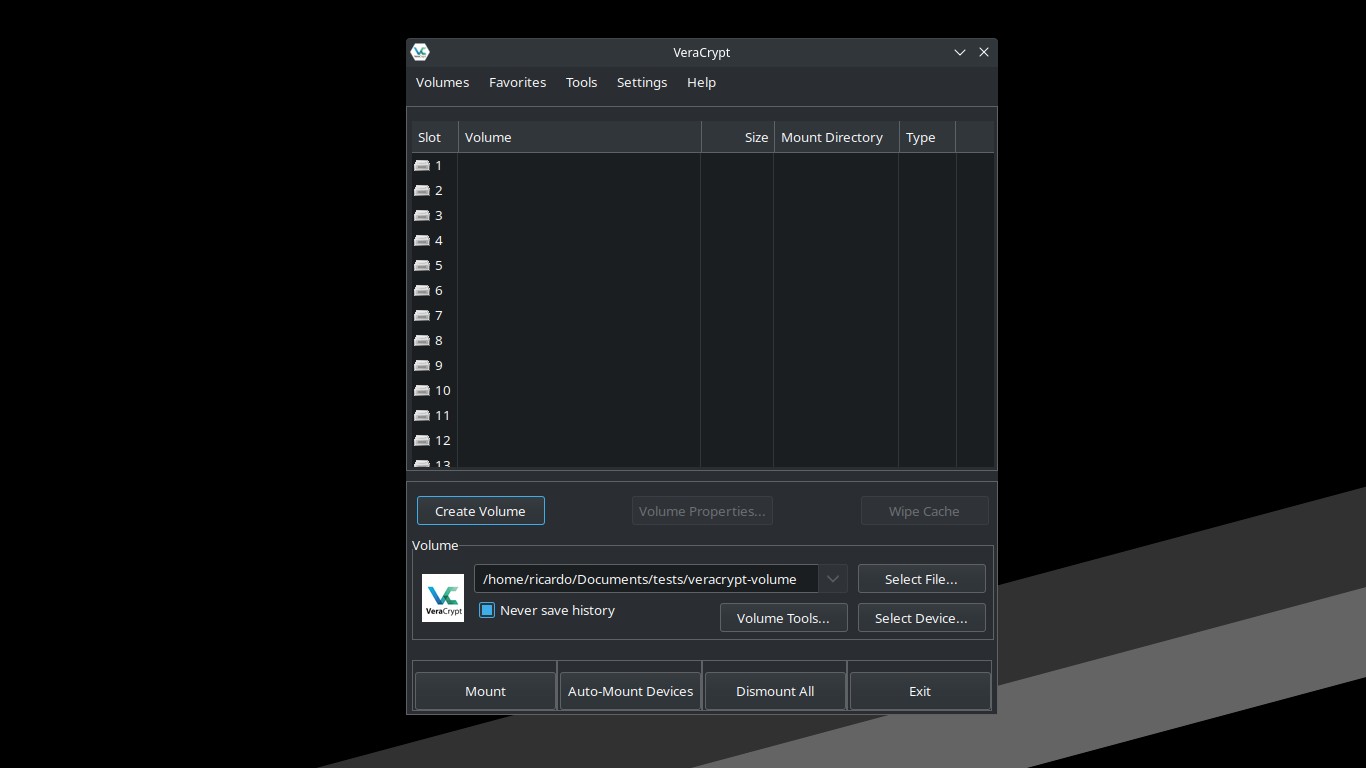Open the Volumes menu

442,83
